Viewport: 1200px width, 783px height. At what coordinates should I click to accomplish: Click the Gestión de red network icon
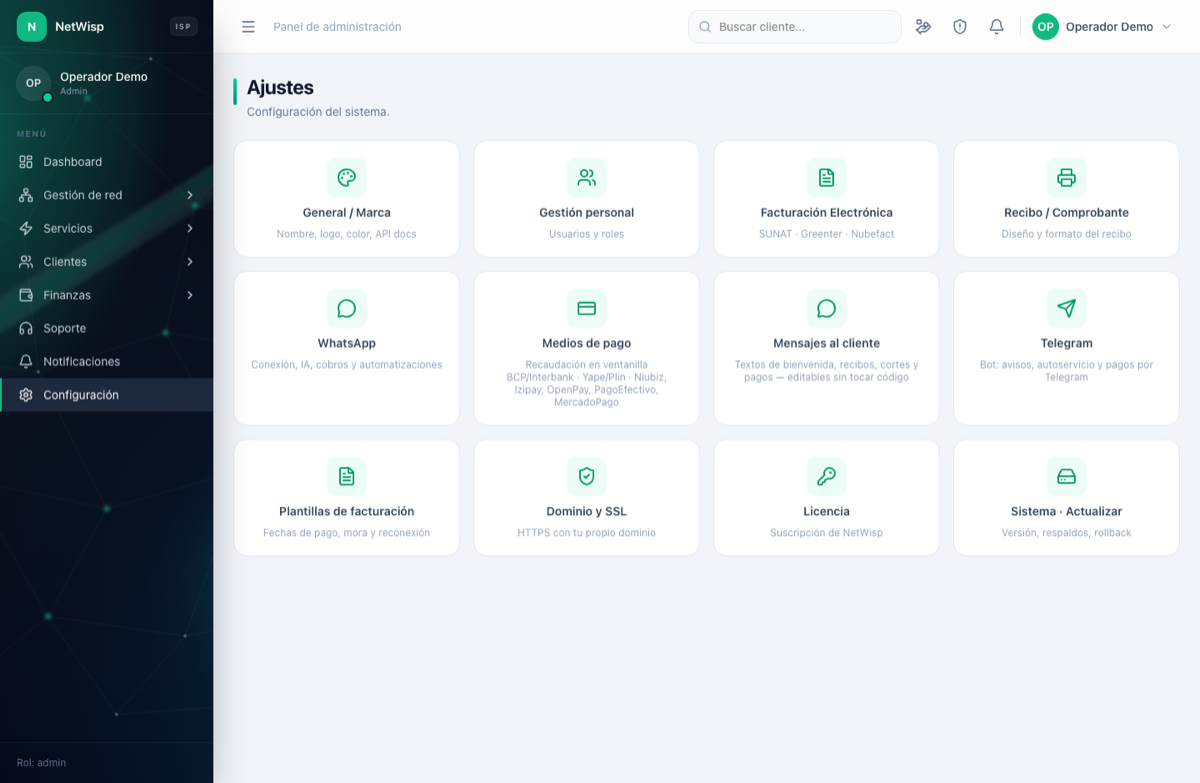coord(26,195)
